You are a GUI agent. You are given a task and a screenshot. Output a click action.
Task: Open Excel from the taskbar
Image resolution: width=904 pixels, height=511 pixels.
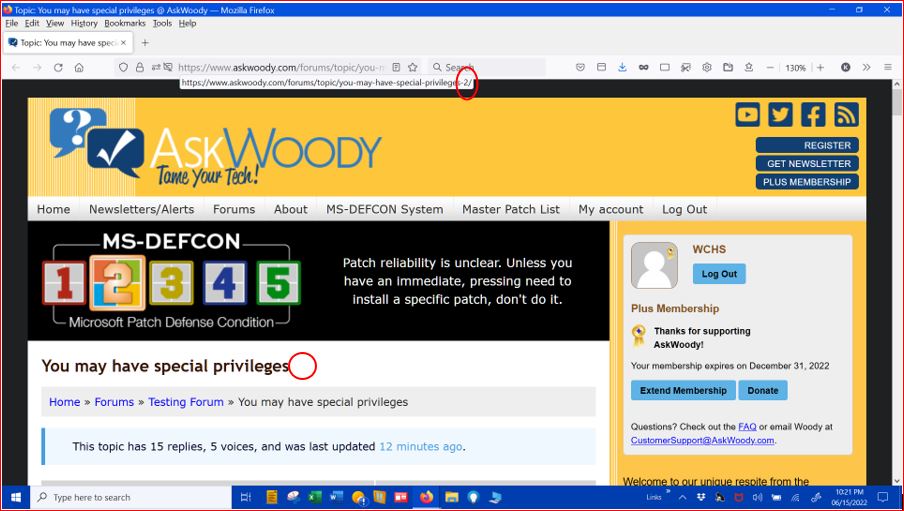click(315, 497)
